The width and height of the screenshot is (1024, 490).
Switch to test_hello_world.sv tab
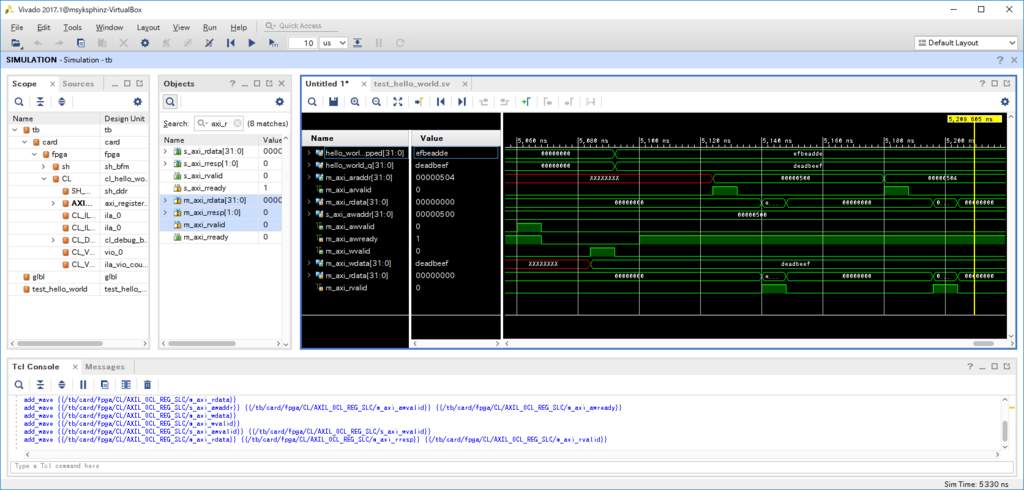coord(411,84)
